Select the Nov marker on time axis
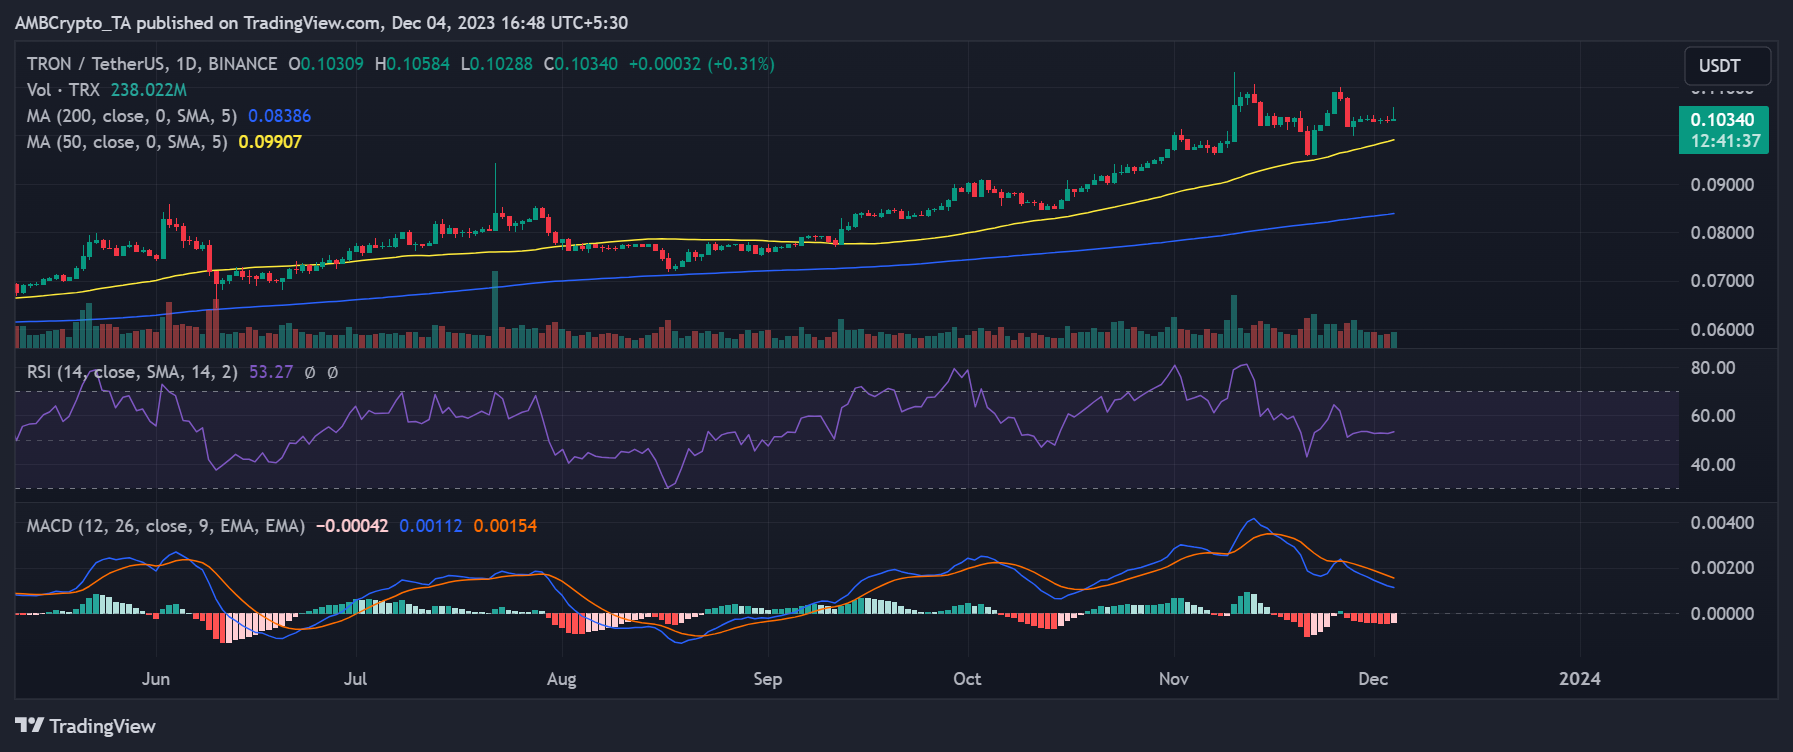 click(x=1173, y=679)
